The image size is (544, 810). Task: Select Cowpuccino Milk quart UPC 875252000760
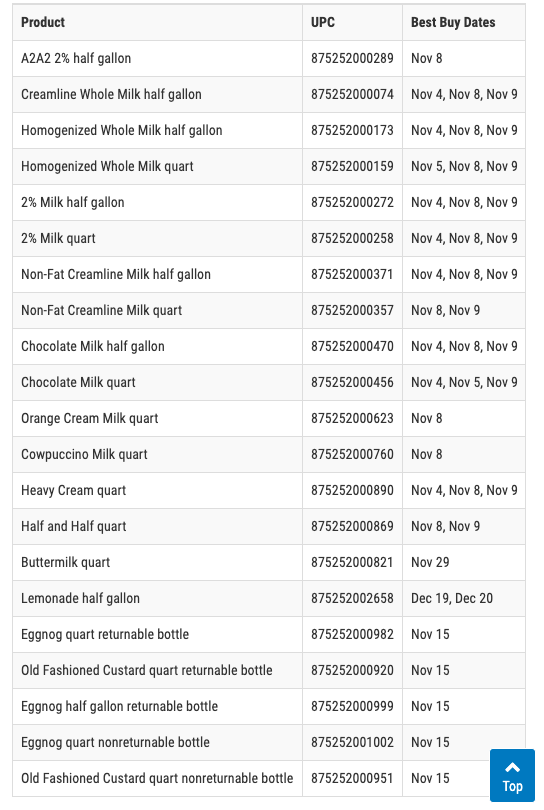(x=352, y=455)
